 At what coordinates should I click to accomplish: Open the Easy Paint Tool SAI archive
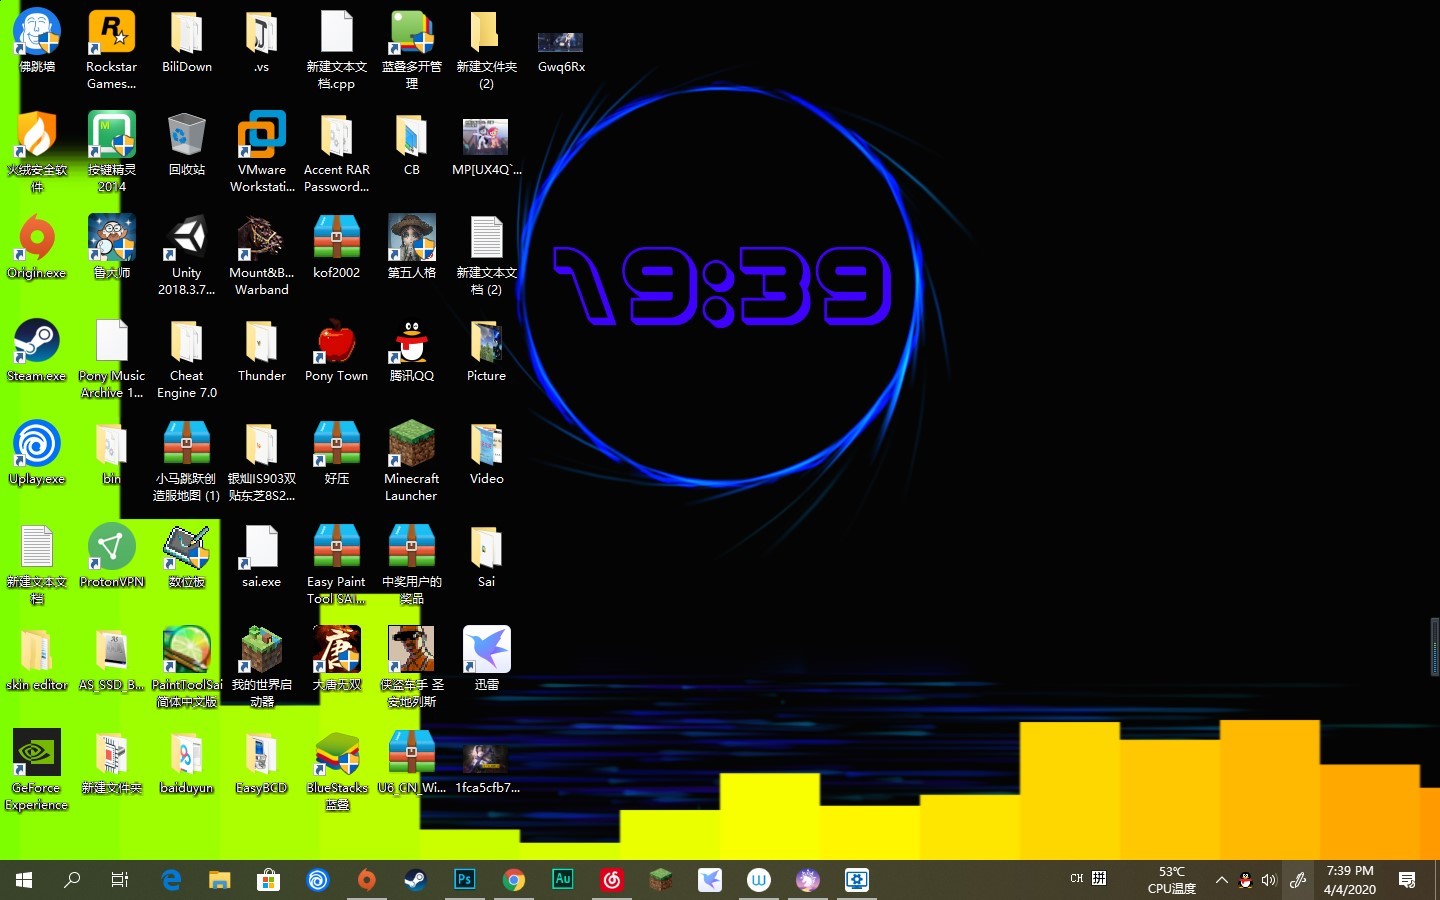click(x=337, y=565)
